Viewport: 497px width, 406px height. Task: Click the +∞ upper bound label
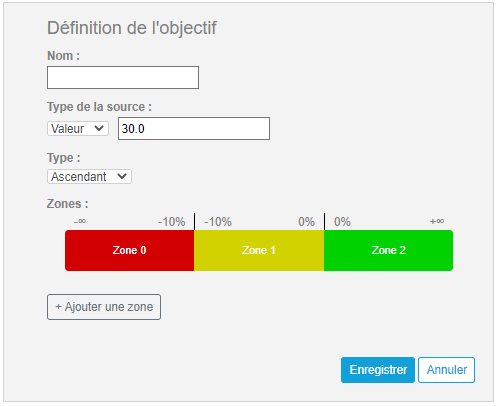(x=437, y=221)
